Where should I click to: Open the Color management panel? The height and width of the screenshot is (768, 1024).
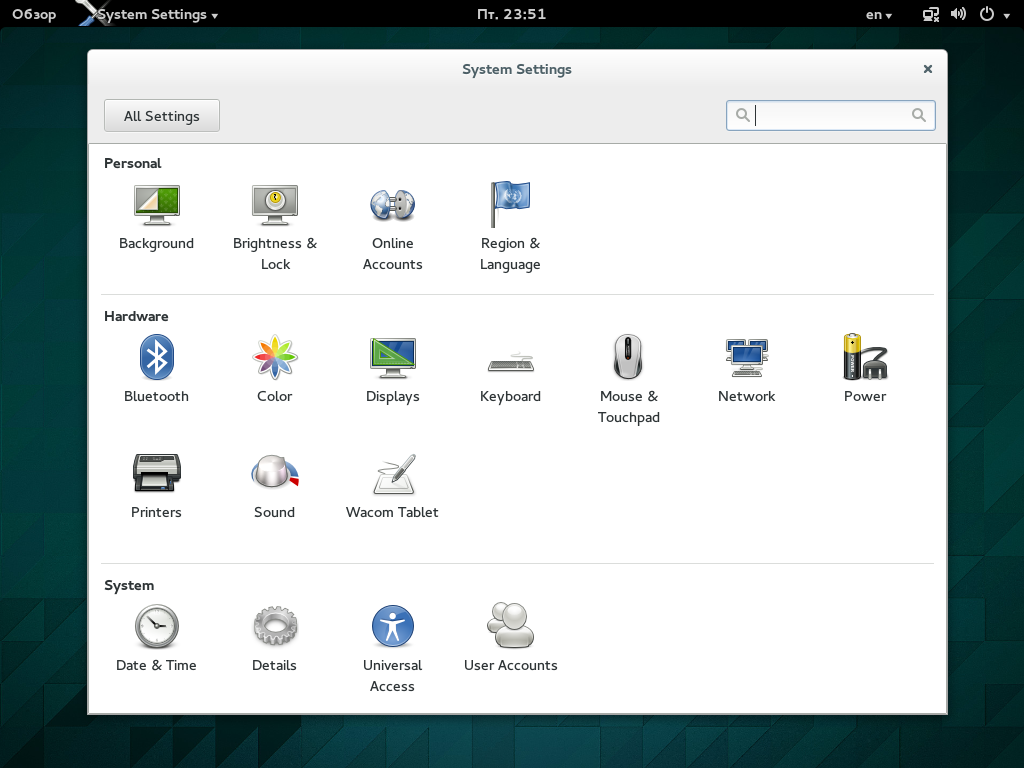[274, 369]
